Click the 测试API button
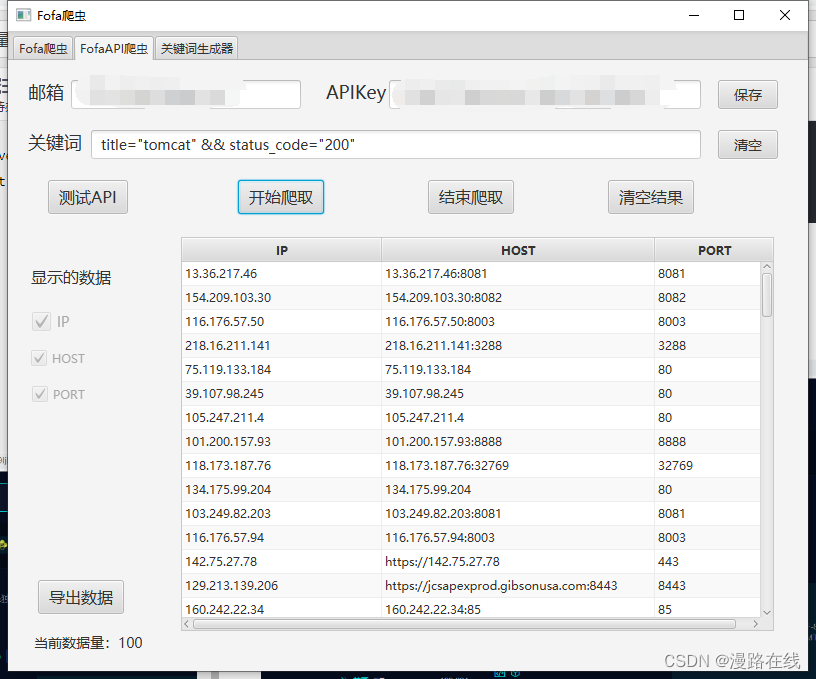816x679 pixels. pyautogui.click(x=88, y=197)
